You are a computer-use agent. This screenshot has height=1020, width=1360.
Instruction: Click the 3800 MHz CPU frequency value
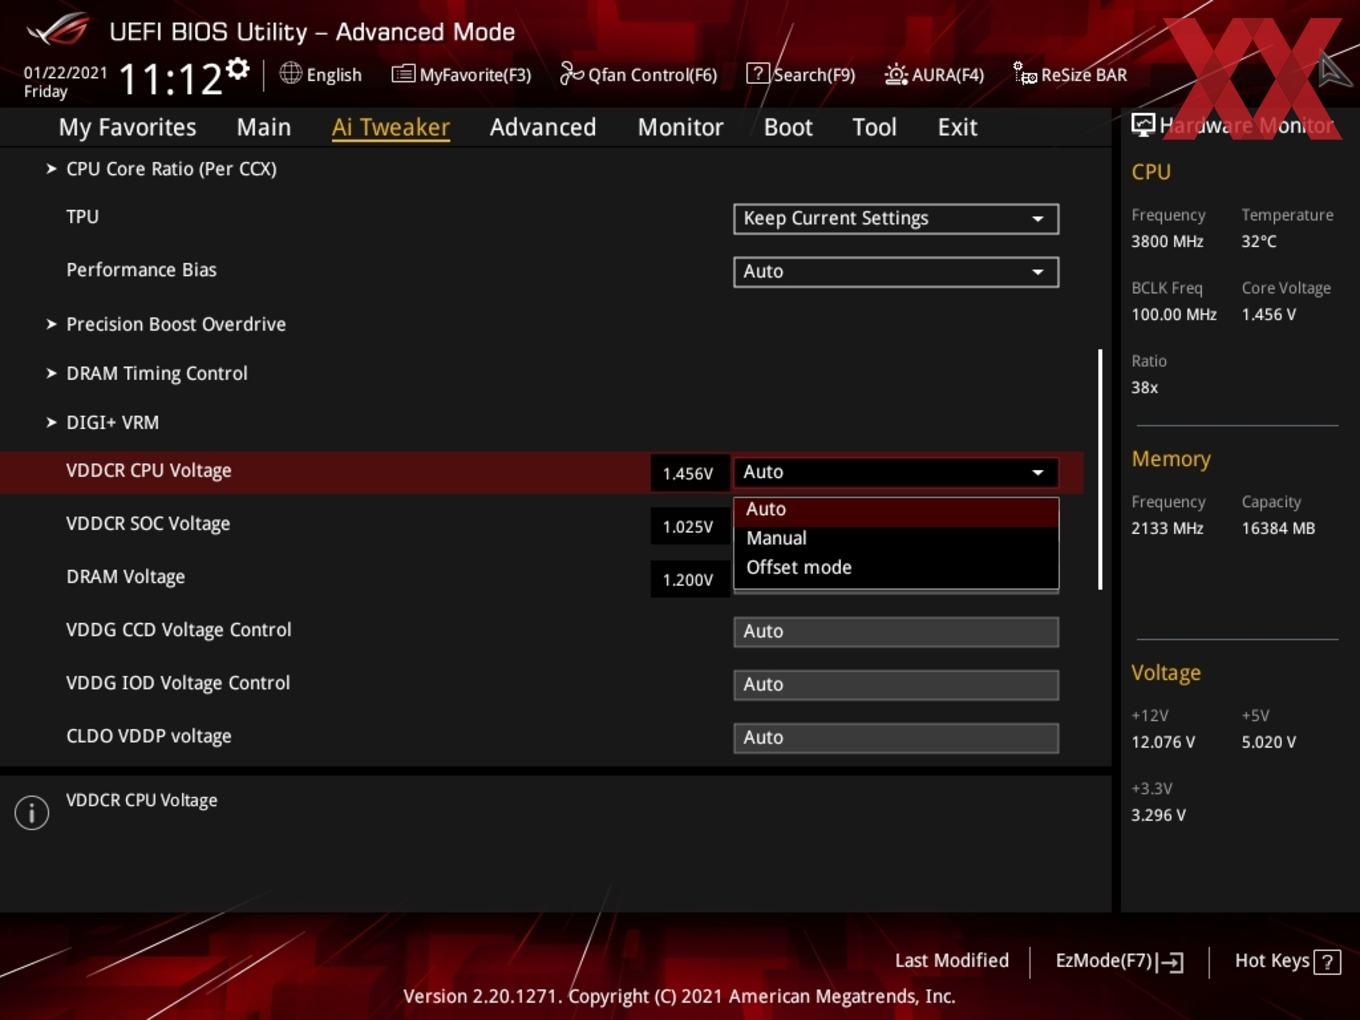coord(1167,241)
